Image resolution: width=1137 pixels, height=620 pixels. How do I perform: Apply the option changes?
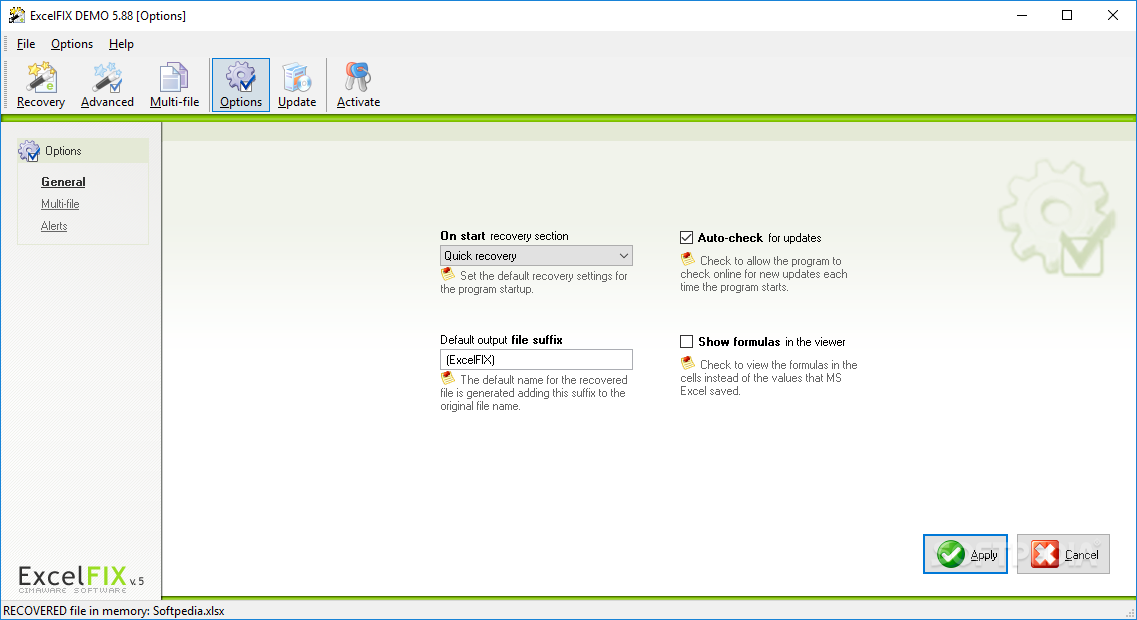[x=965, y=554]
